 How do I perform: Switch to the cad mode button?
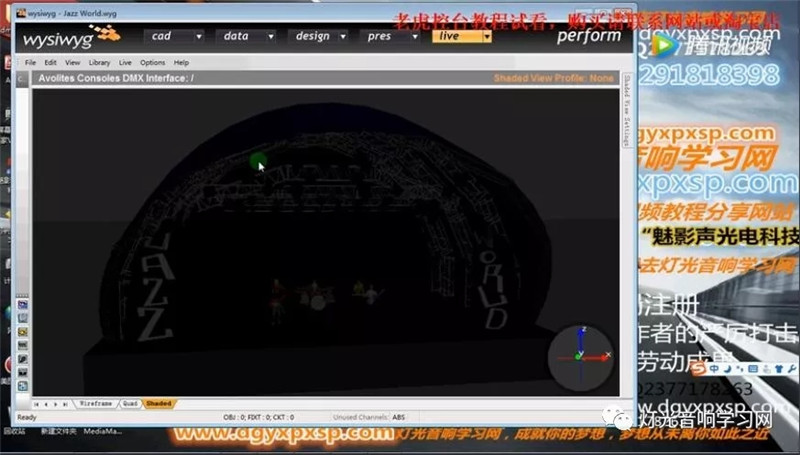point(168,36)
